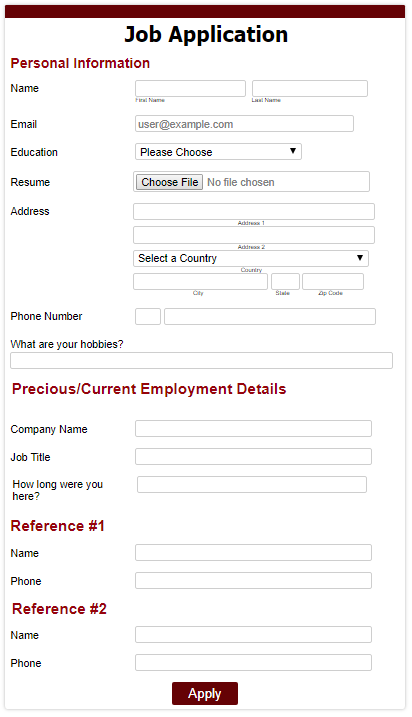Focus the Email field with user@example.com placeholder
412x717 pixels.
(x=244, y=124)
